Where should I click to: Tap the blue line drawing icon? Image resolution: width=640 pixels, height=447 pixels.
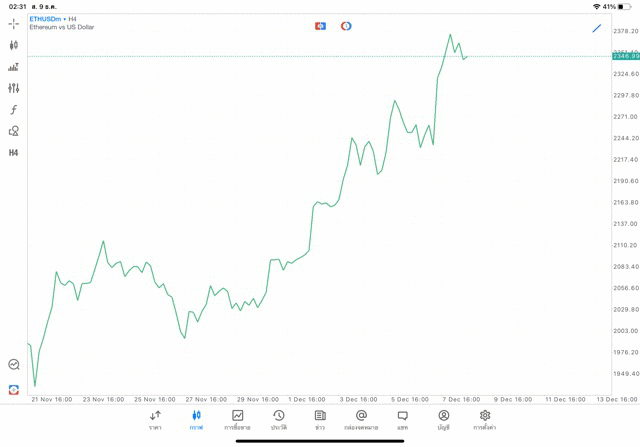[597, 28]
